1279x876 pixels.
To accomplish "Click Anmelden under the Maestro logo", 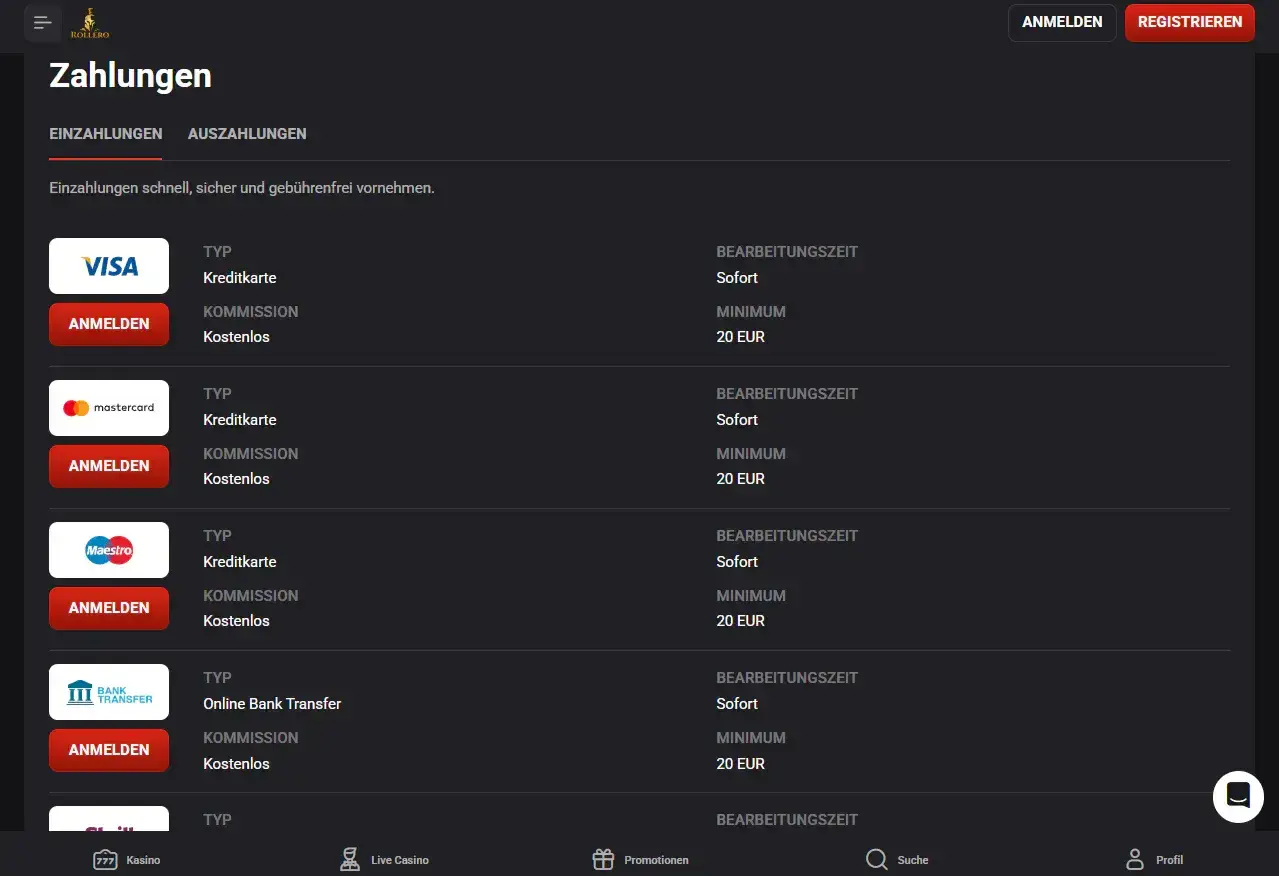I will pos(109,608).
